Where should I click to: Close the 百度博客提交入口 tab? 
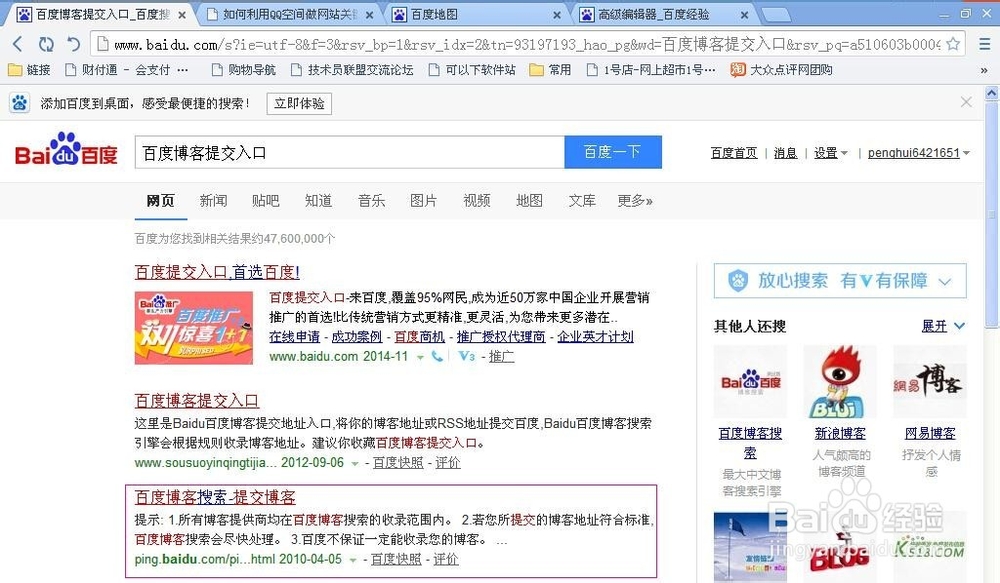point(182,15)
